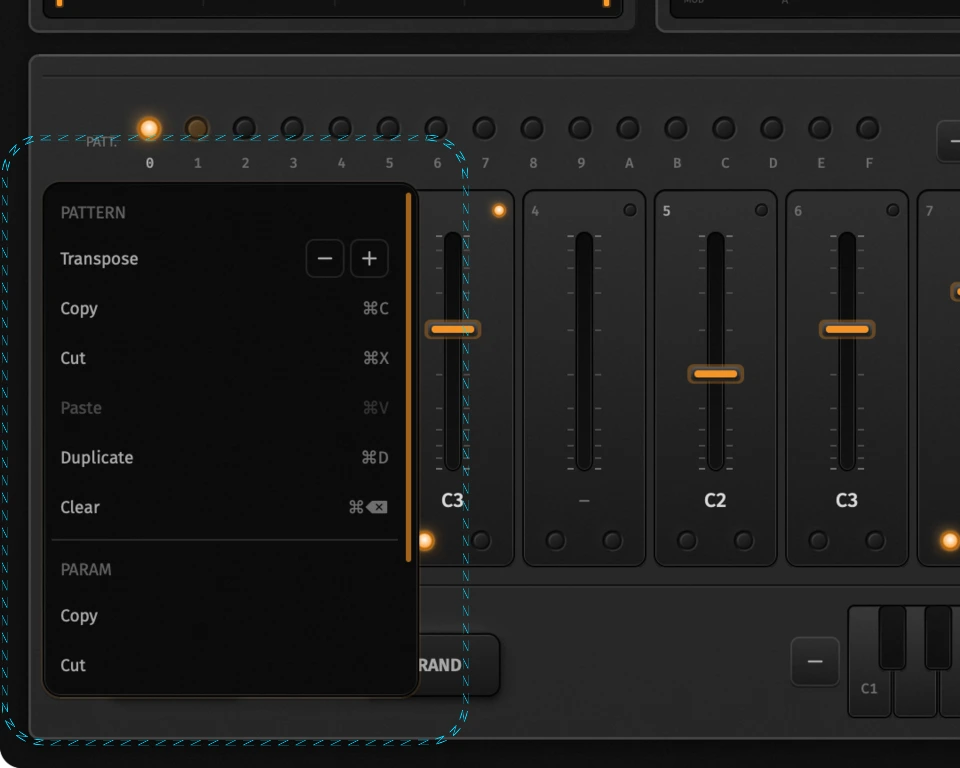Click step 4 slider track
This screenshot has width=960, height=768.
(x=584, y=352)
